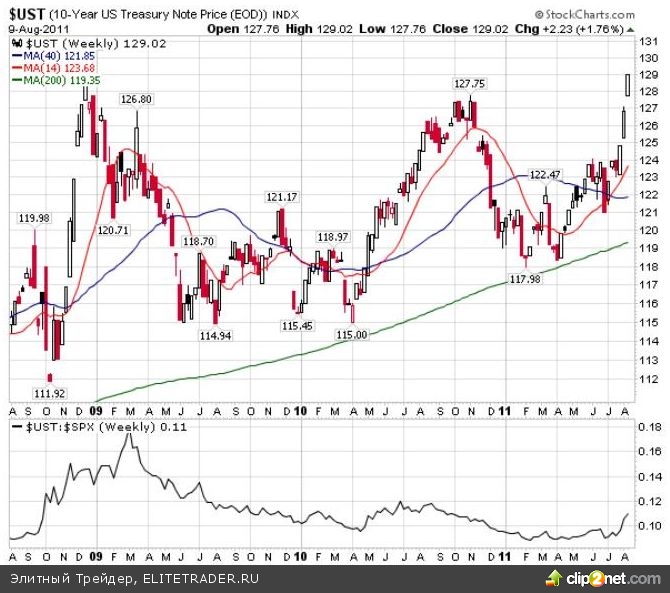The height and width of the screenshot is (593, 670).
Task: Click the 10 year label on upper axis
Action: tap(300, 411)
